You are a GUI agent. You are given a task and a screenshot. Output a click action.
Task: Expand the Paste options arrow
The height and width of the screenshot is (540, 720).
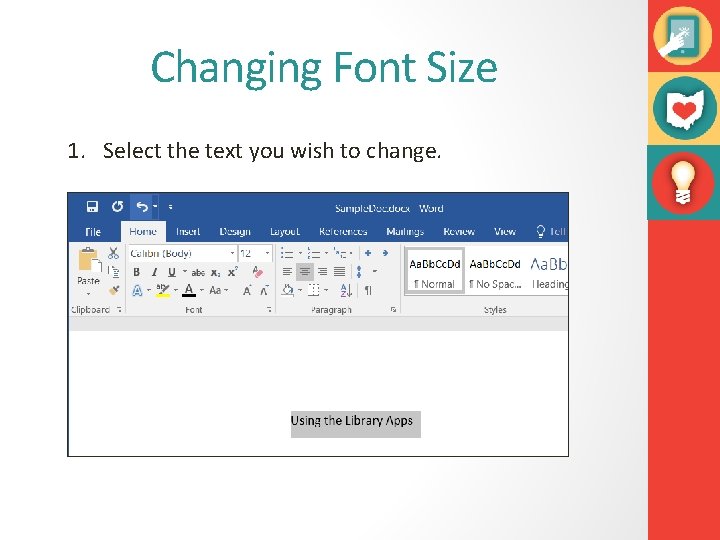(88, 292)
